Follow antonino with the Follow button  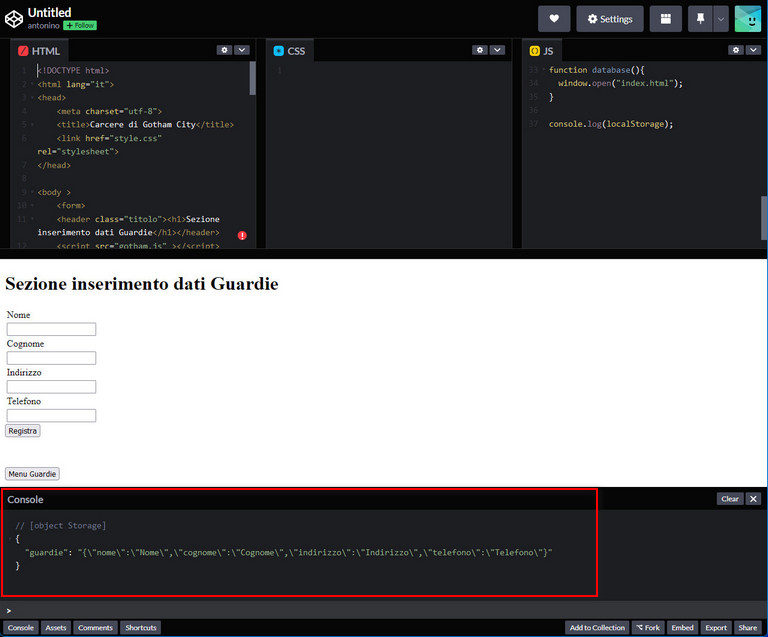point(80,25)
